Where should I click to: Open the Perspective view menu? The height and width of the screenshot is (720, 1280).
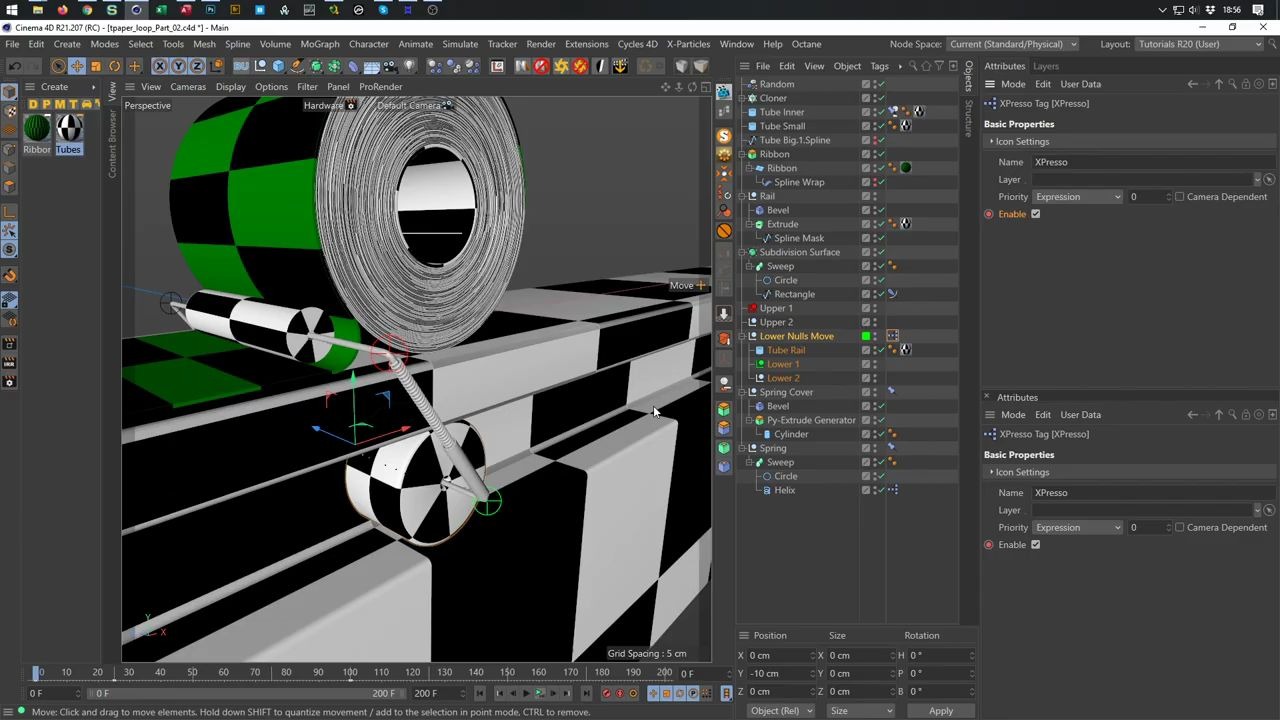[147, 105]
